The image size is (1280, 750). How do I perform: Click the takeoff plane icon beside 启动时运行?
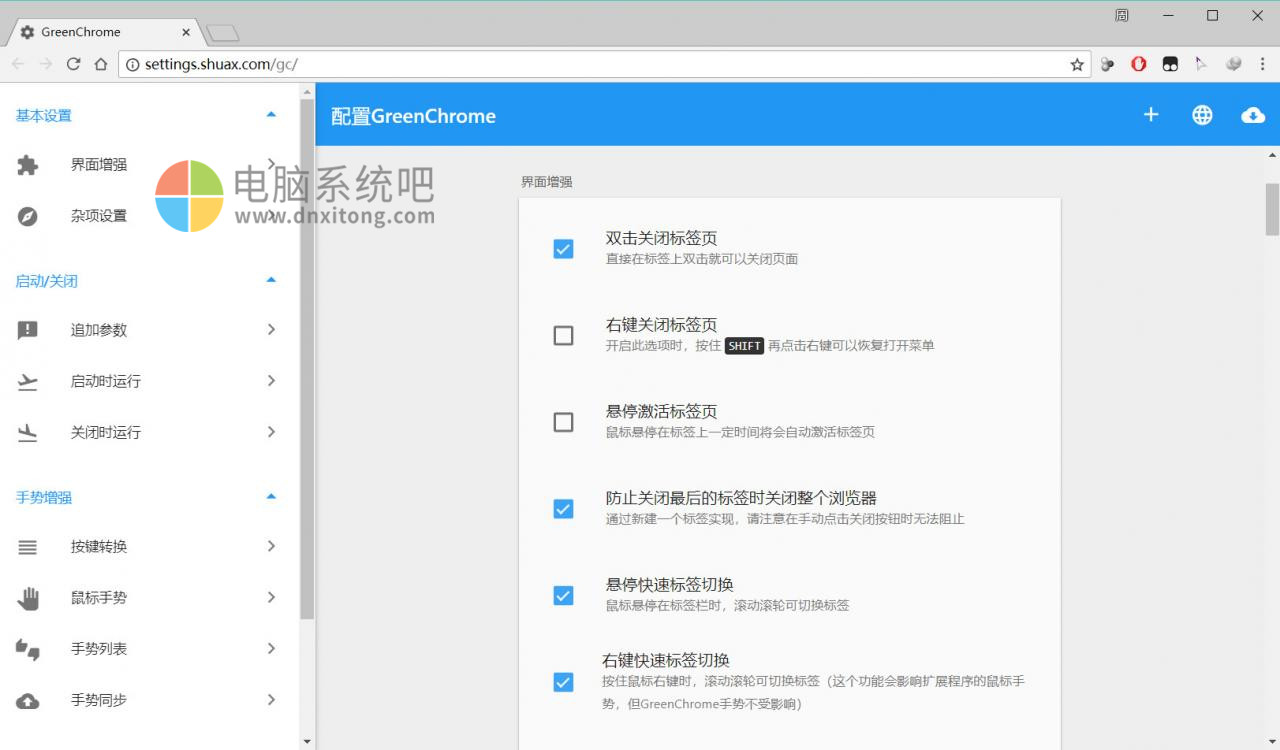click(x=28, y=381)
